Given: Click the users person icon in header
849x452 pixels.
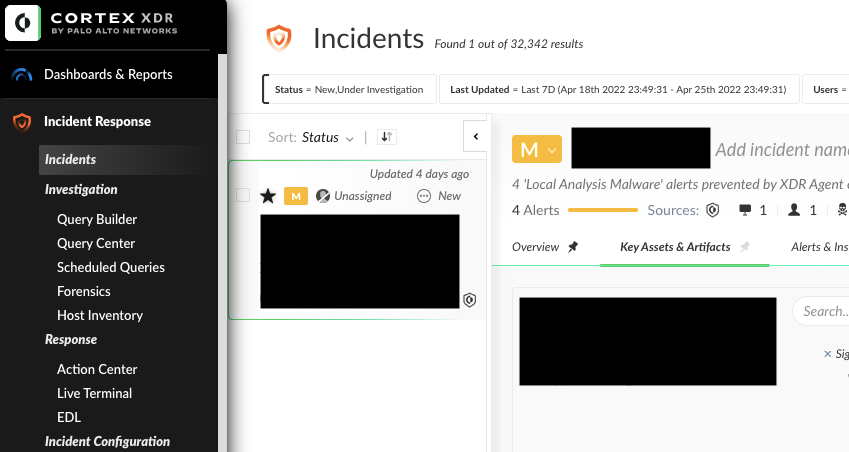Looking at the screenshot, I should (x=794, y=209).
